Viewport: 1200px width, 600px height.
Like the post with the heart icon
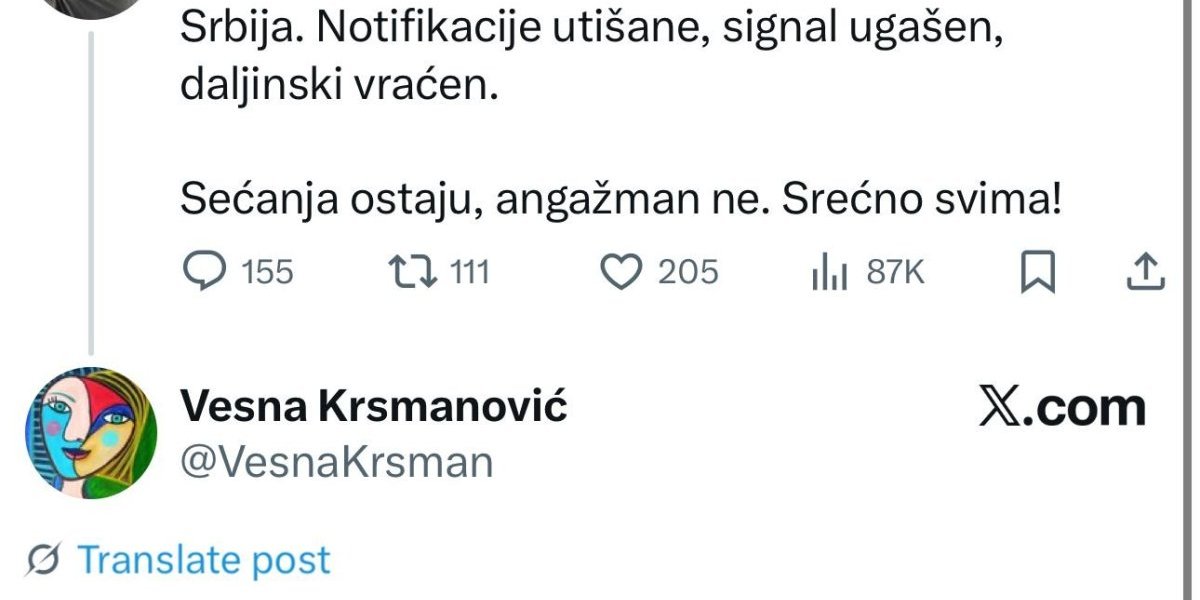625,272
